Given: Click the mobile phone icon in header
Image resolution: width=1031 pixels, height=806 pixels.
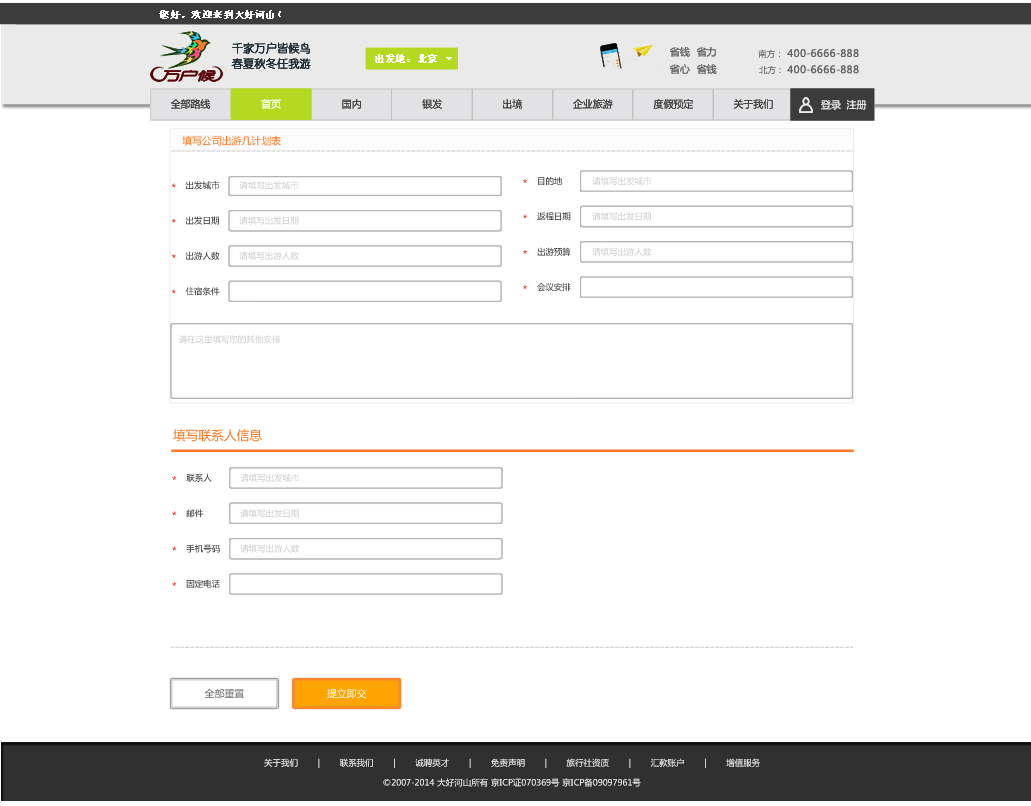Looking at the screenshot, I should (610, 56).
